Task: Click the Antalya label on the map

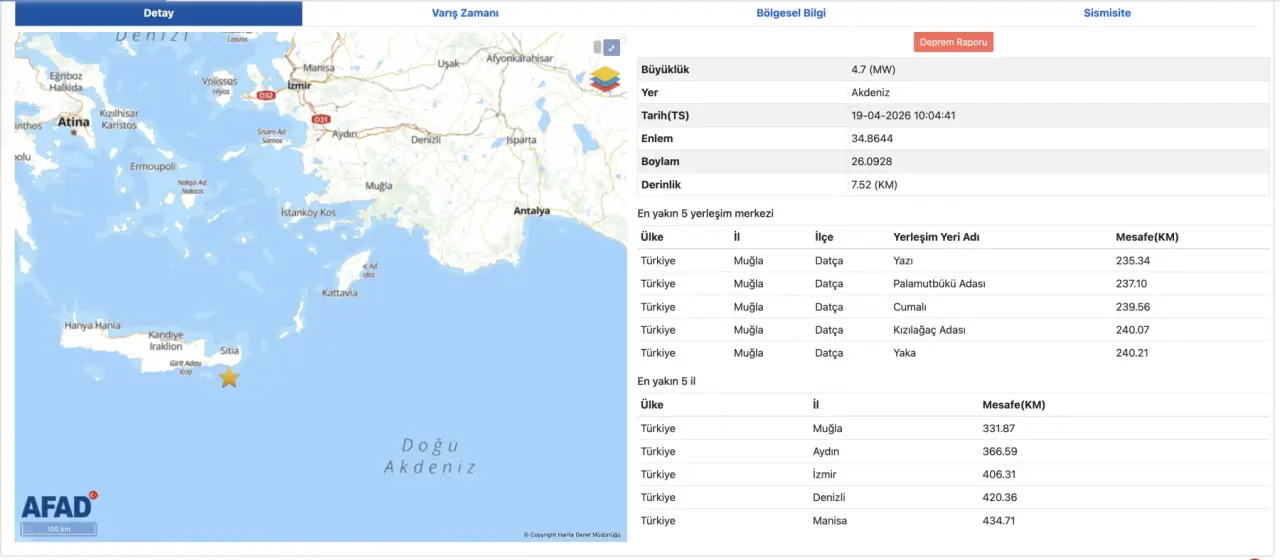Action: coord(531,211)
